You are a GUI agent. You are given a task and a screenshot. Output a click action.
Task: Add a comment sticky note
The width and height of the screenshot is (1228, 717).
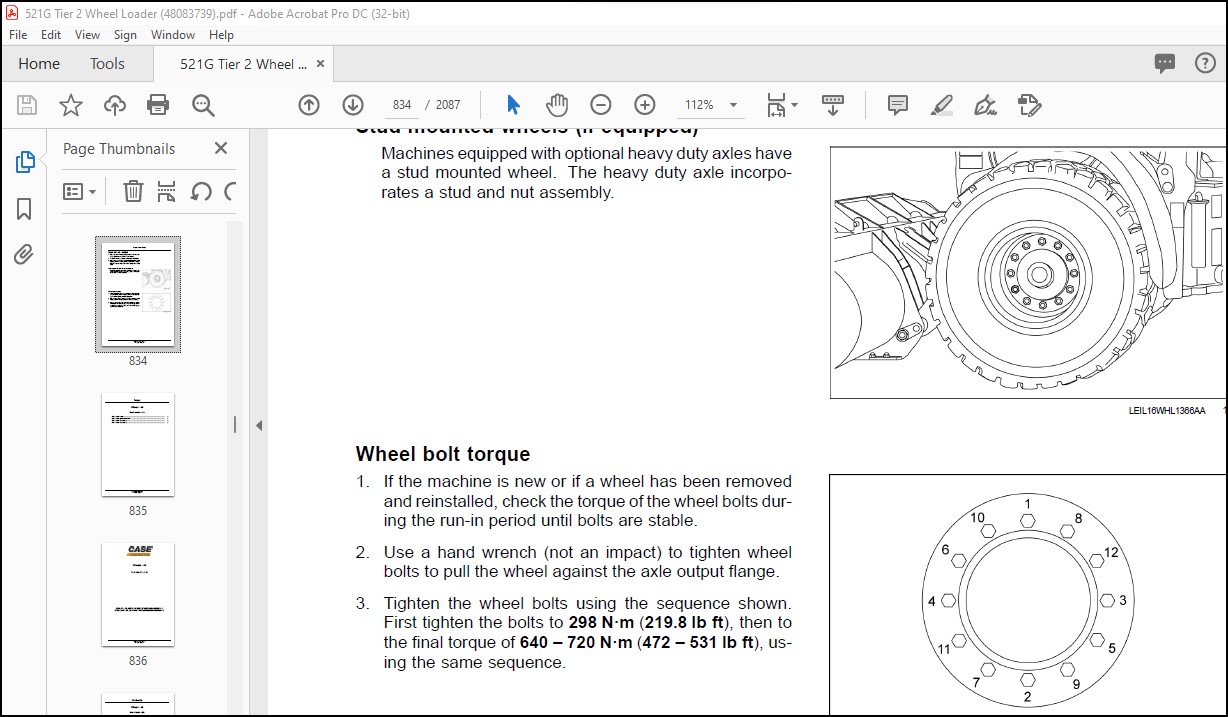click(898, 105)
